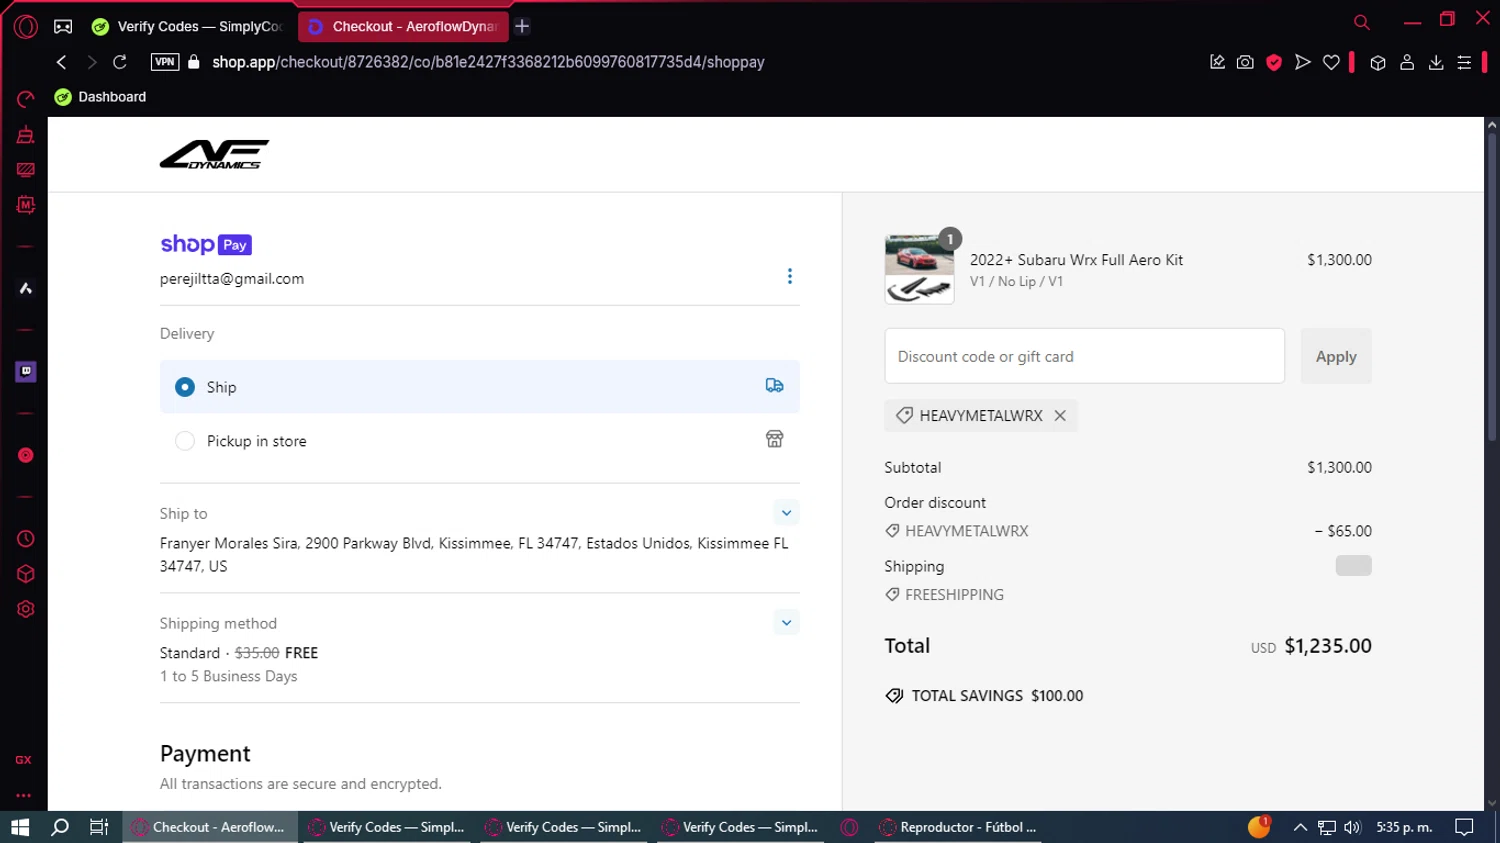The image size is (1500, 843).
Task: Select Pickup in store radio option
Action: click(185, 441)
